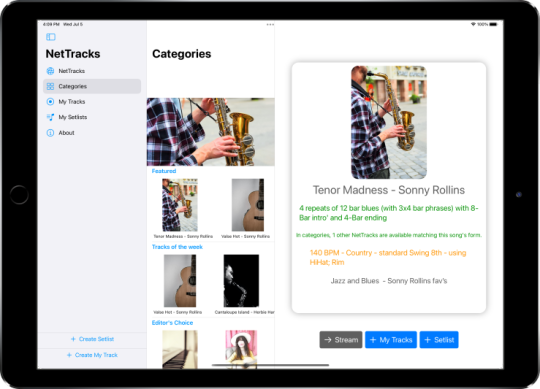Screen dimensions: 540x389
Task: Click the matching song's form note
Action: [x=389, y=235]
